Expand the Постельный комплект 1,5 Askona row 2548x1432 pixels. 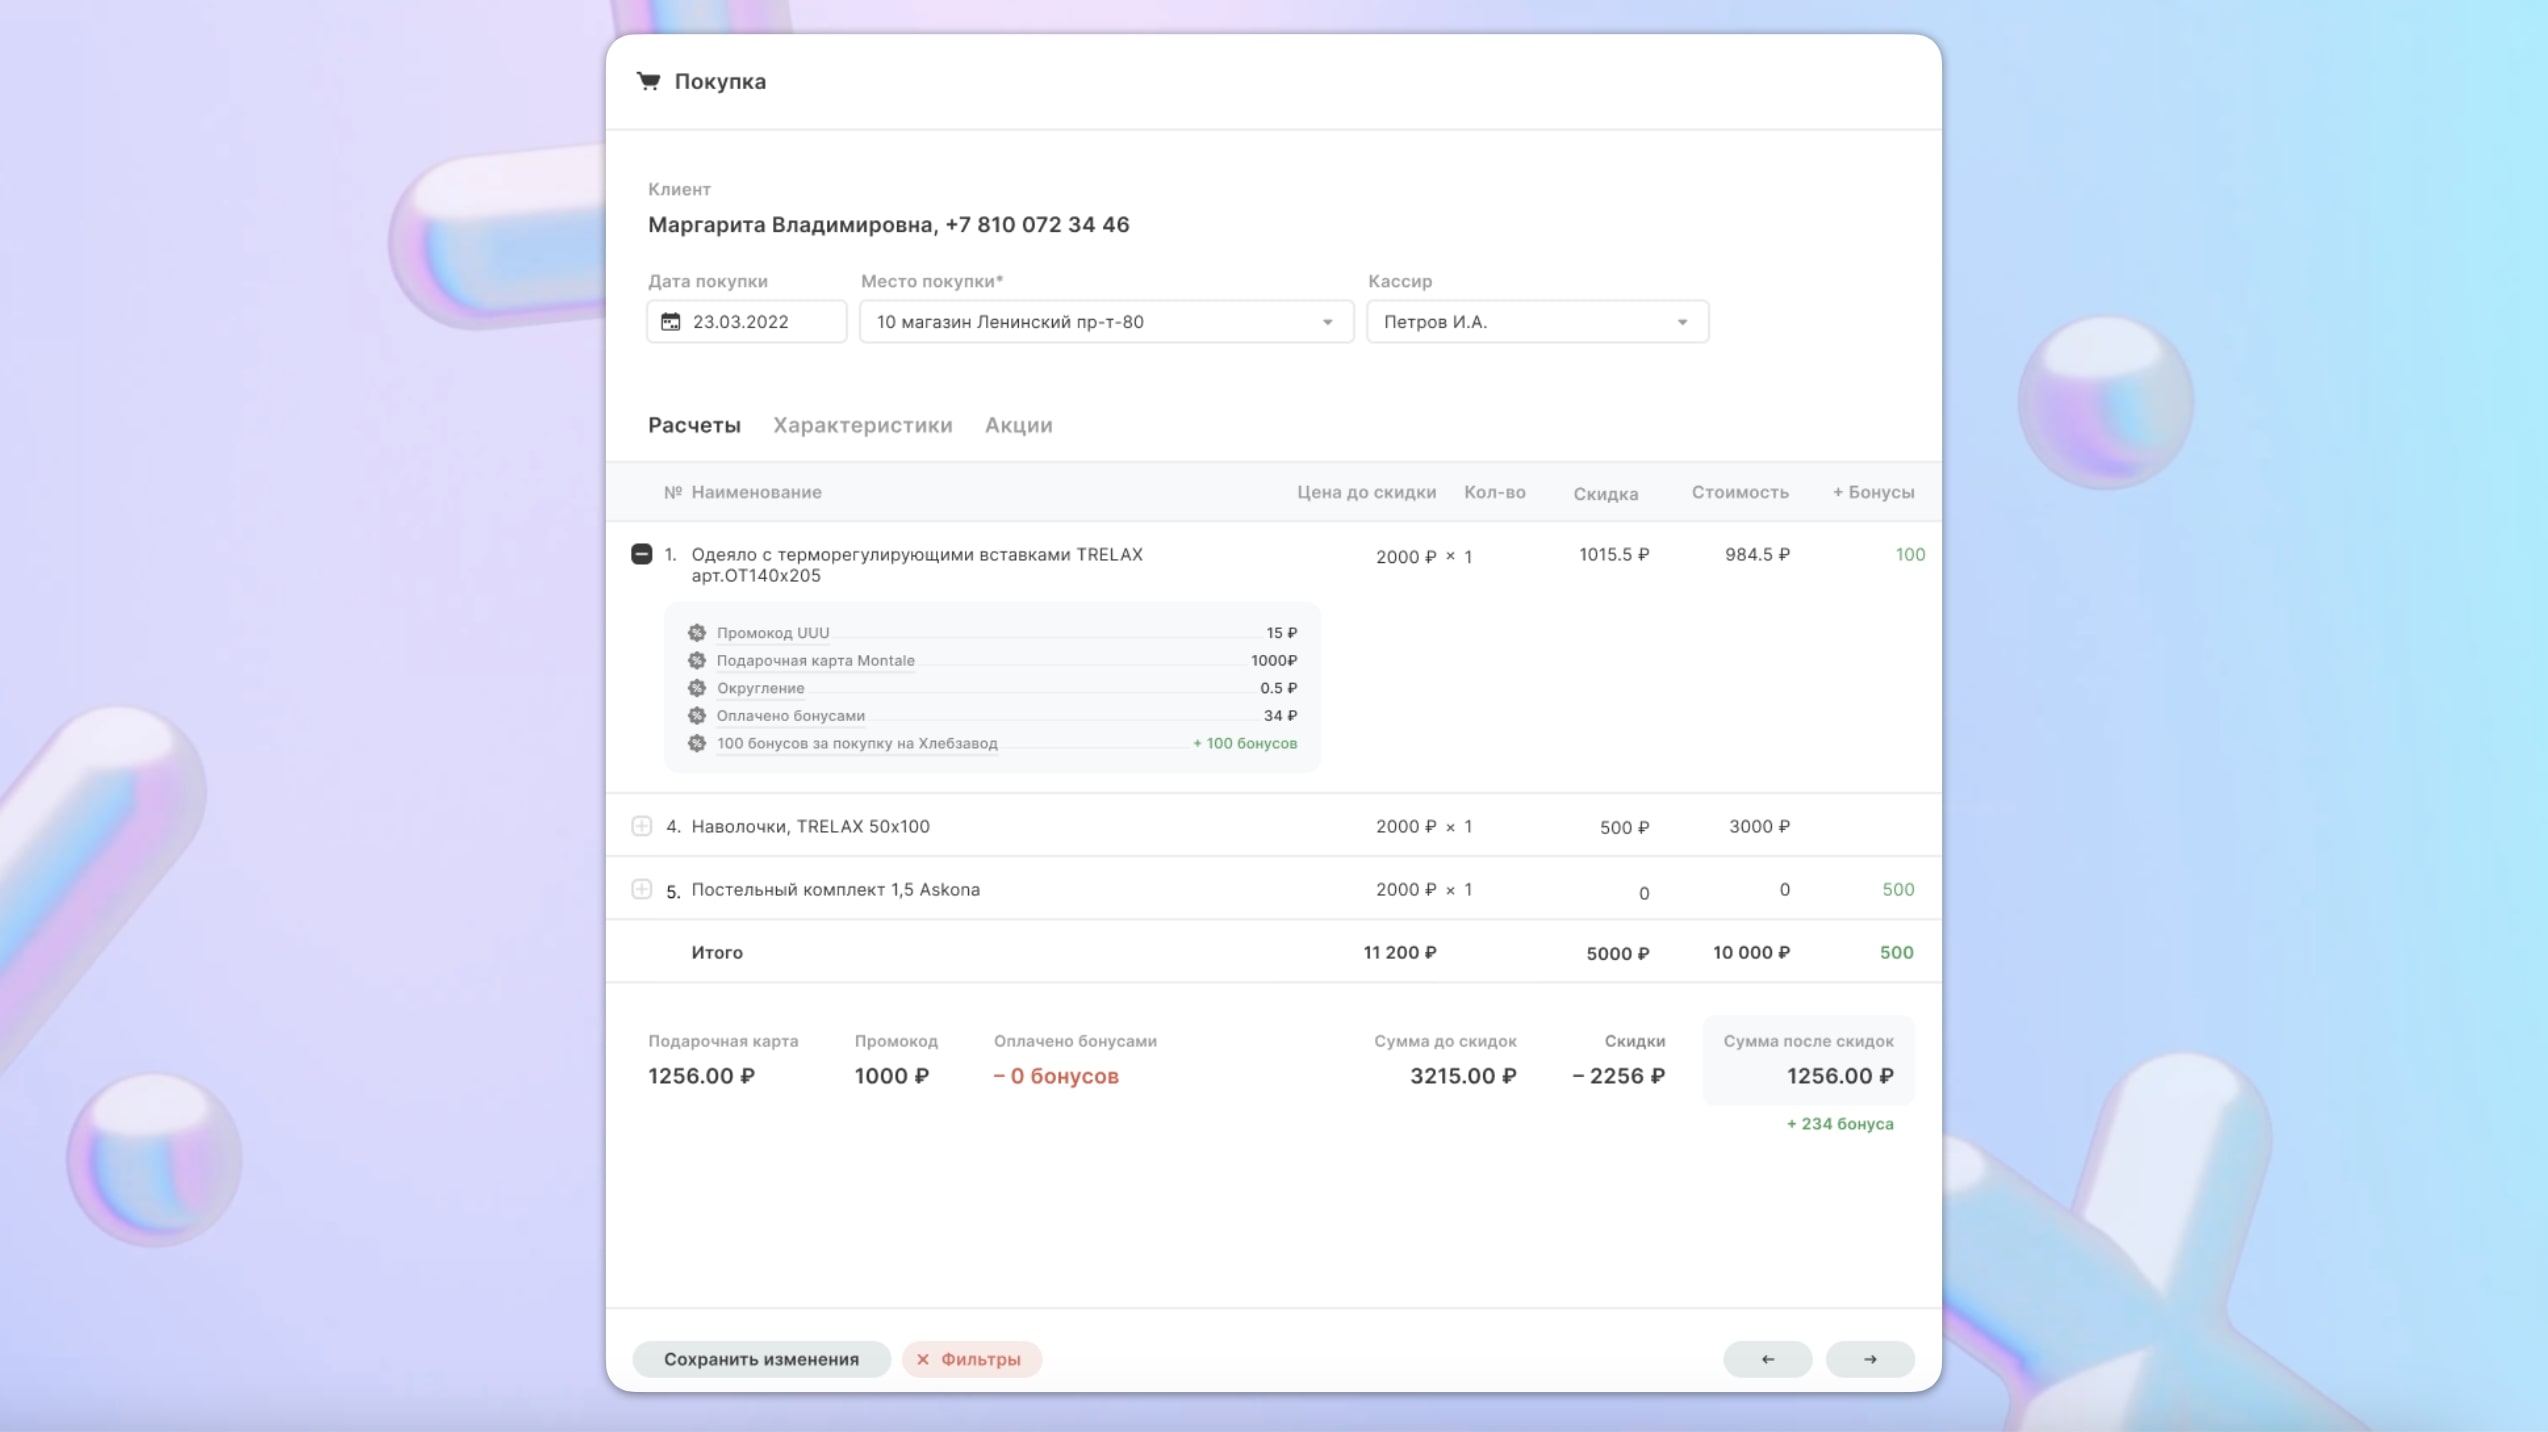click(x=642, y=889)
